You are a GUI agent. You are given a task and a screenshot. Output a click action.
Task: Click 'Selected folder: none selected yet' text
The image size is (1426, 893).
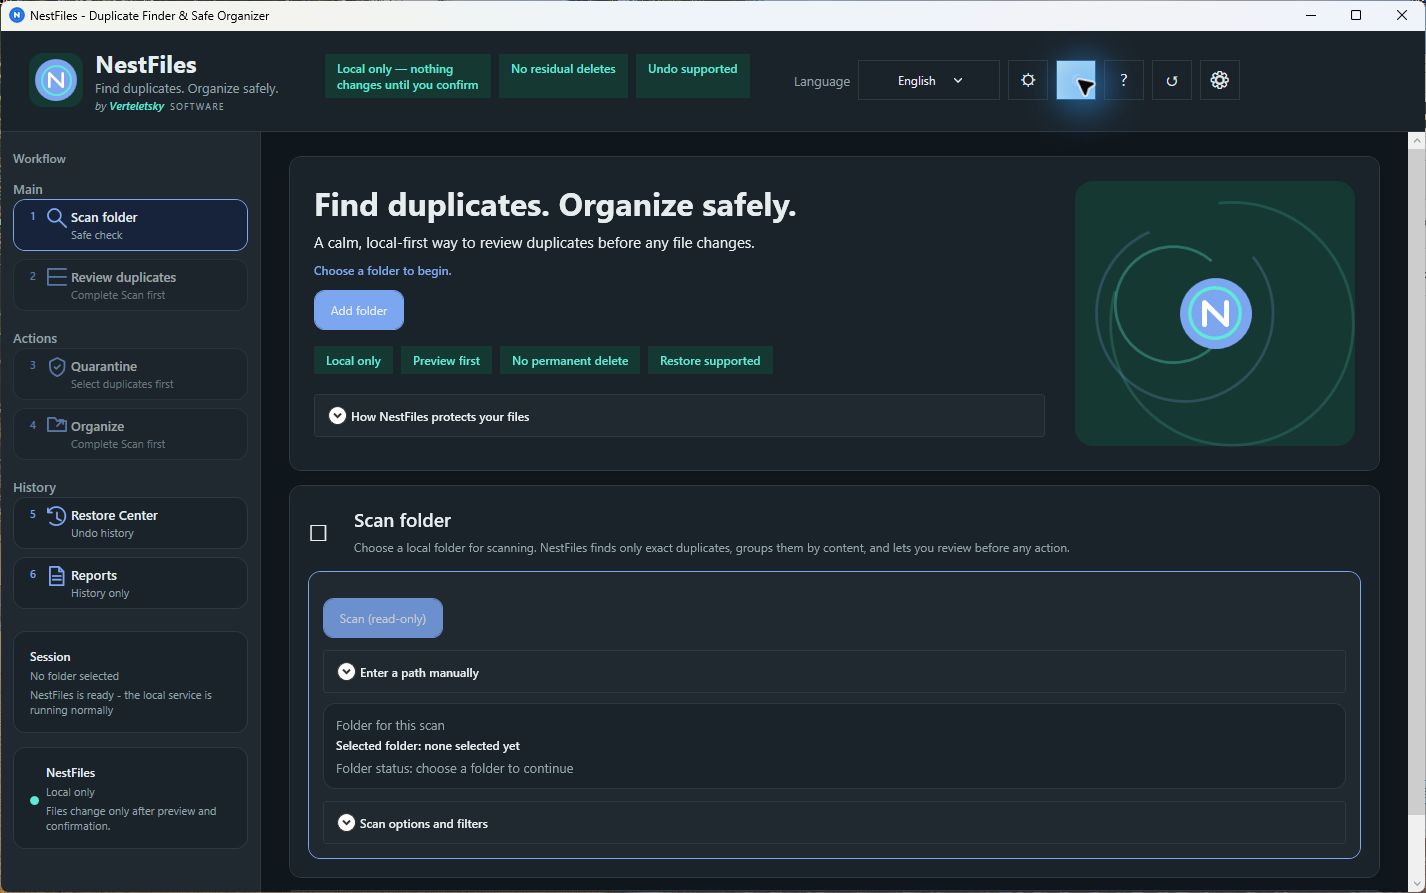428,746
